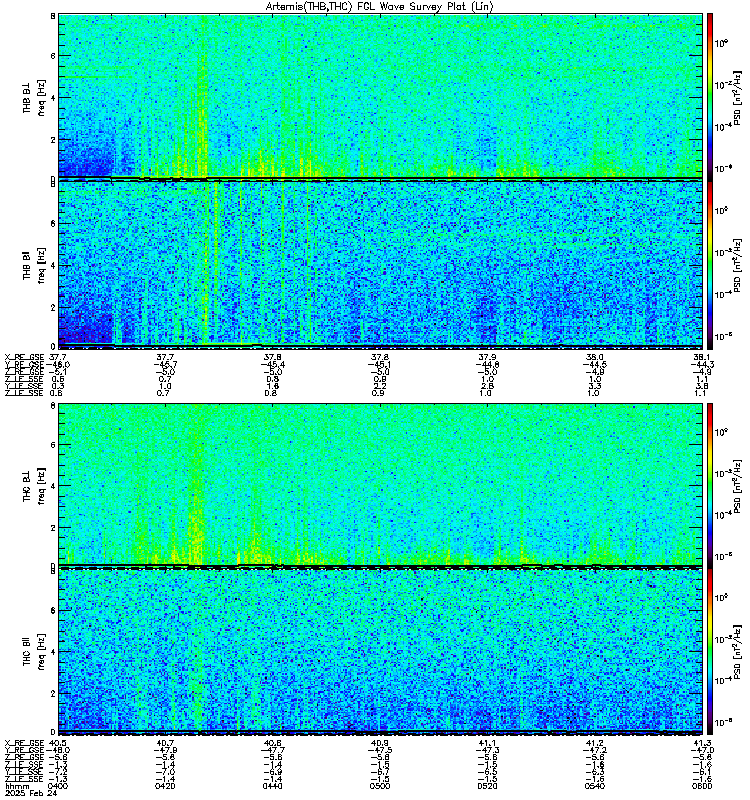This screenshot has height=800, width=750.
Task: Click the THC X_RE_GSE value 40.9
Action: pos(380,743)
